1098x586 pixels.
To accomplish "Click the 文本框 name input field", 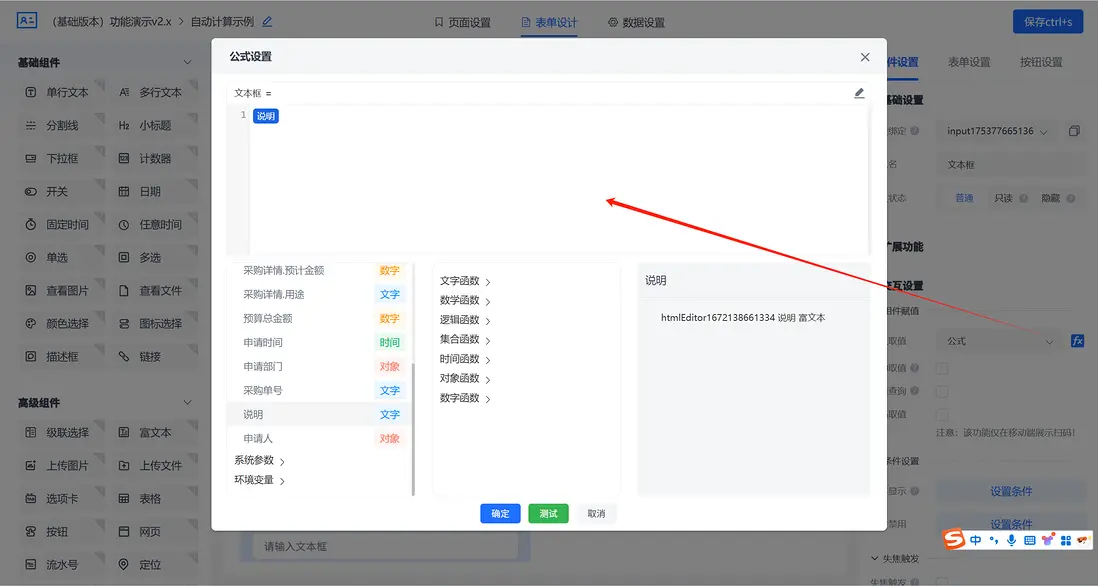I will (x=1011, y=165).
